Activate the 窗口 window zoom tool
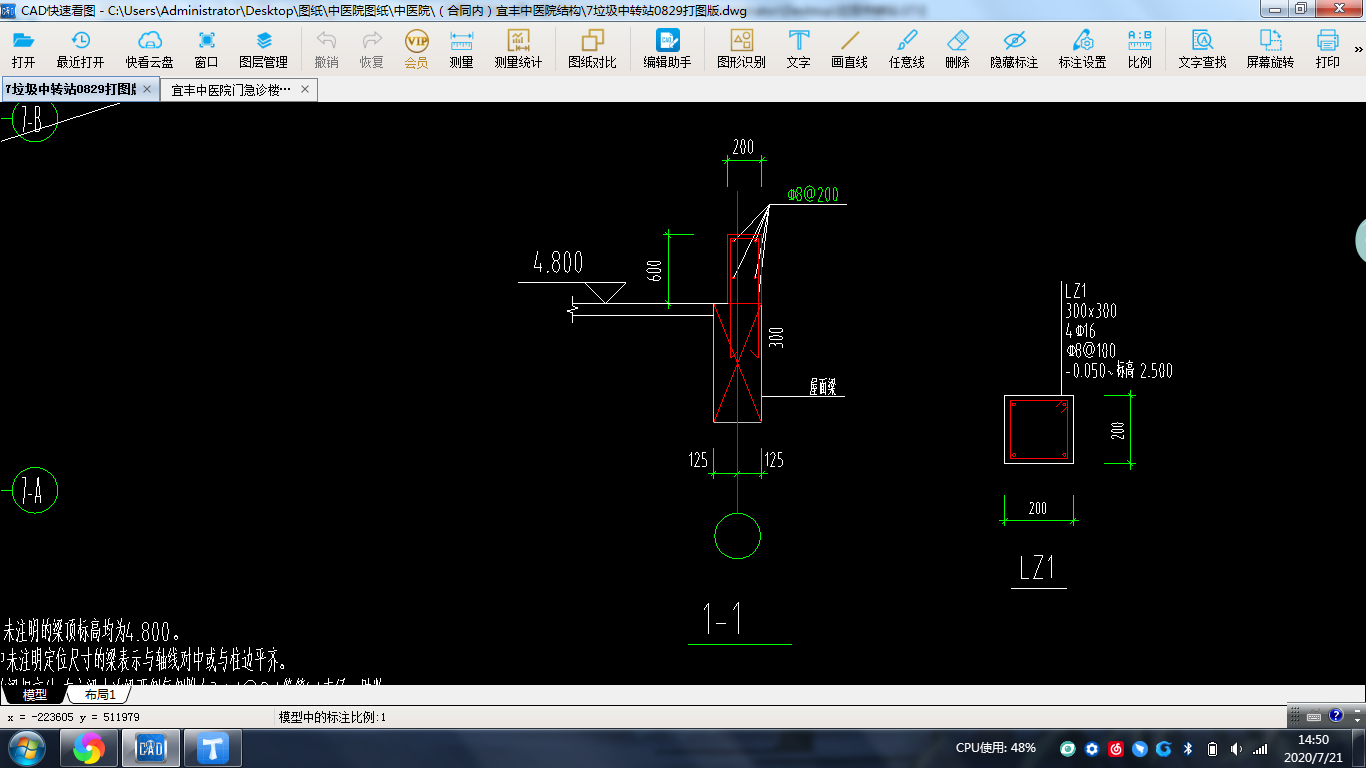Screen dimensions: 1366x768 pos(207,49)
